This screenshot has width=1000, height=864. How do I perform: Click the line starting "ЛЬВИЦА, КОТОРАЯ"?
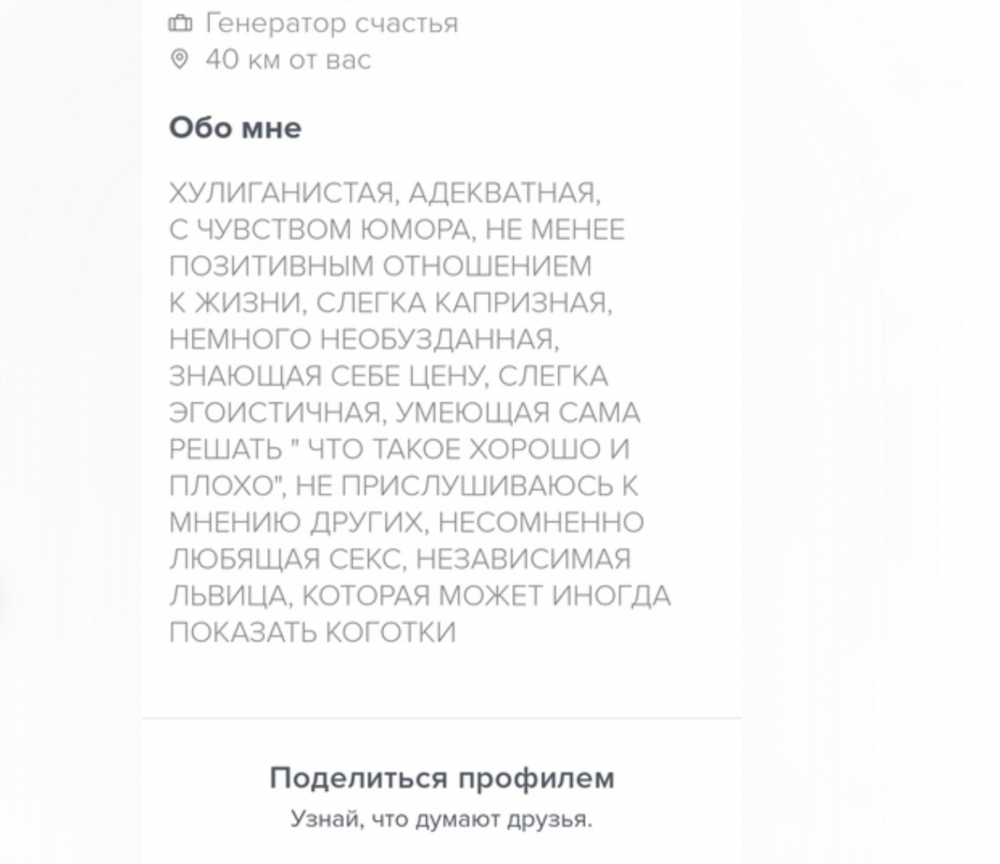pyautogui.click(x=420, y=596)
